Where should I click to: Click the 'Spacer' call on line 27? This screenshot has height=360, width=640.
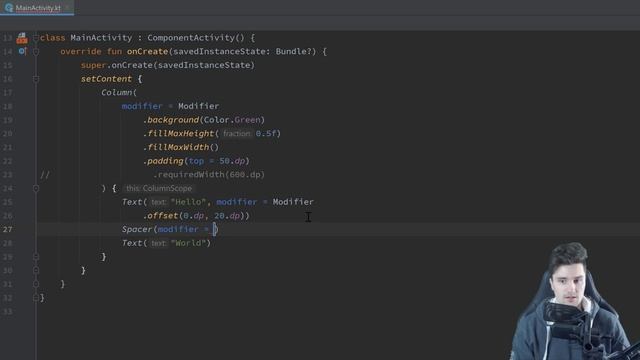[137, 229]
